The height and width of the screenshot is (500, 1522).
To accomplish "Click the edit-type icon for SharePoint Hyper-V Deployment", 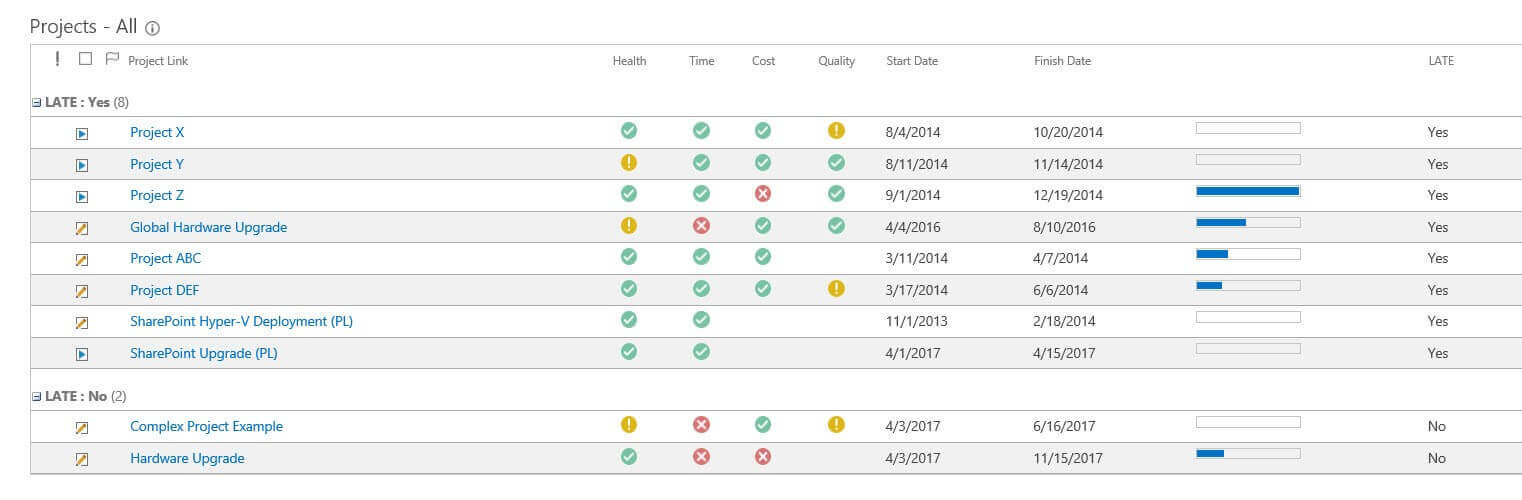I will 82,322.
